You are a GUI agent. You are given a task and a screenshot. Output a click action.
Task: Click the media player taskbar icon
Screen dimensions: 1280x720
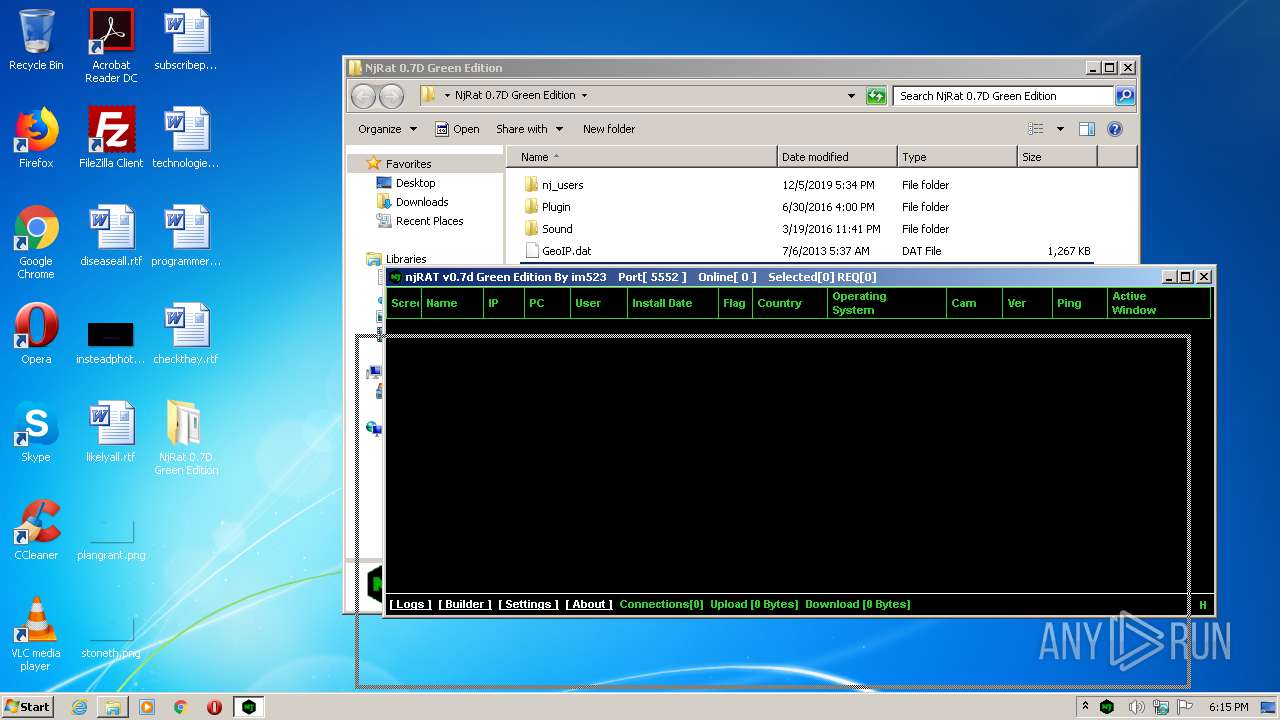point(147,707)
